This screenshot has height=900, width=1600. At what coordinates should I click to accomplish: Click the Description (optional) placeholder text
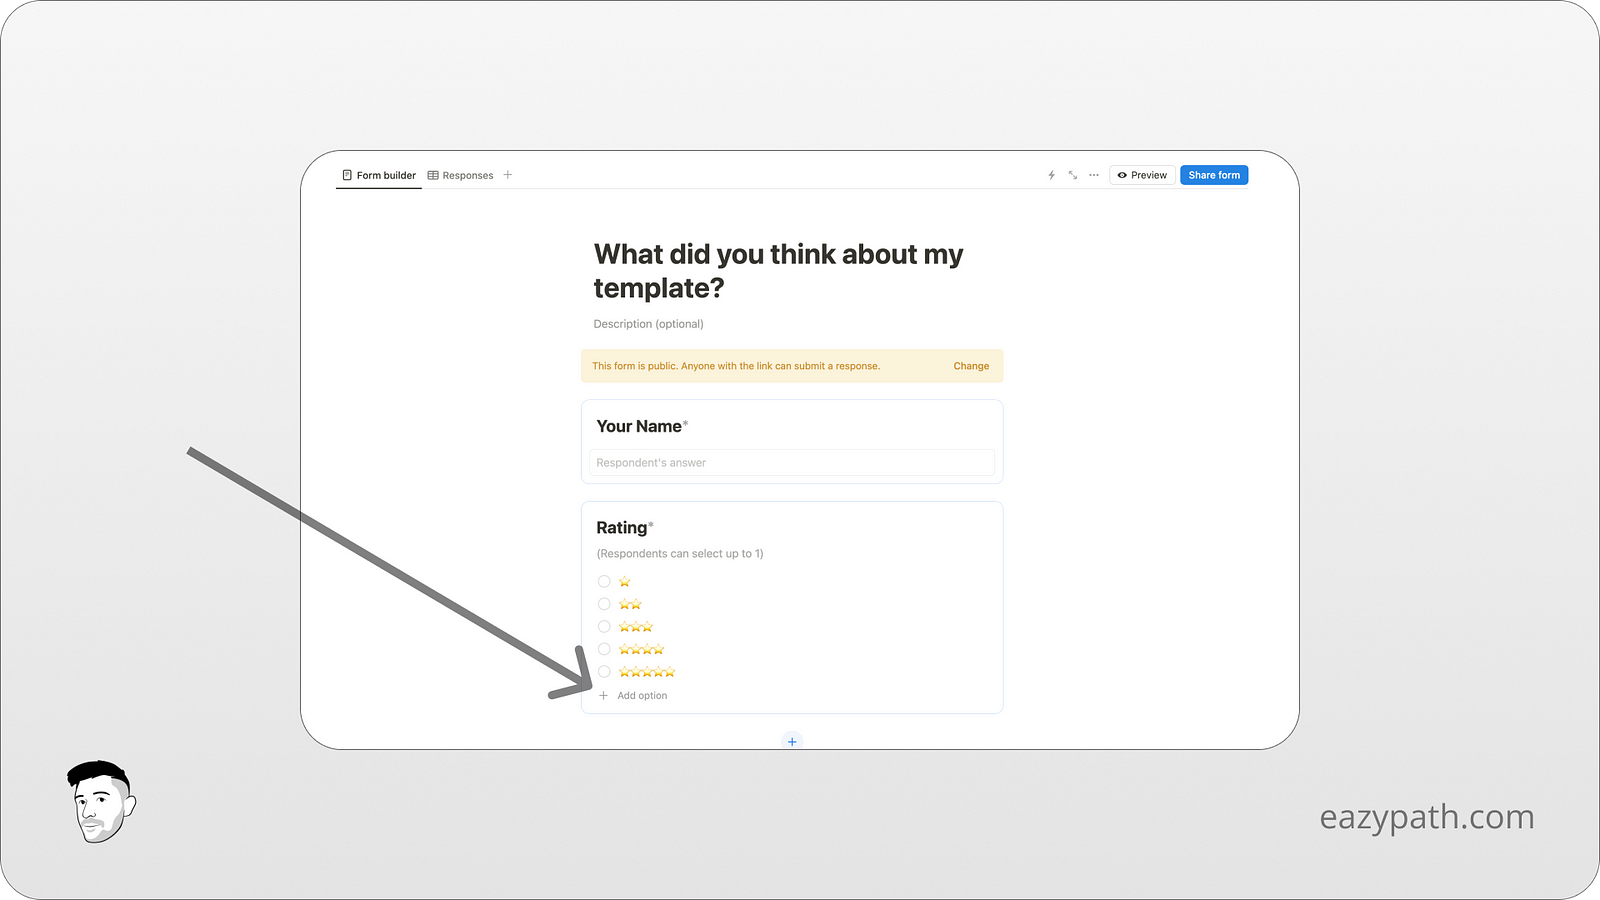point(648,323)
